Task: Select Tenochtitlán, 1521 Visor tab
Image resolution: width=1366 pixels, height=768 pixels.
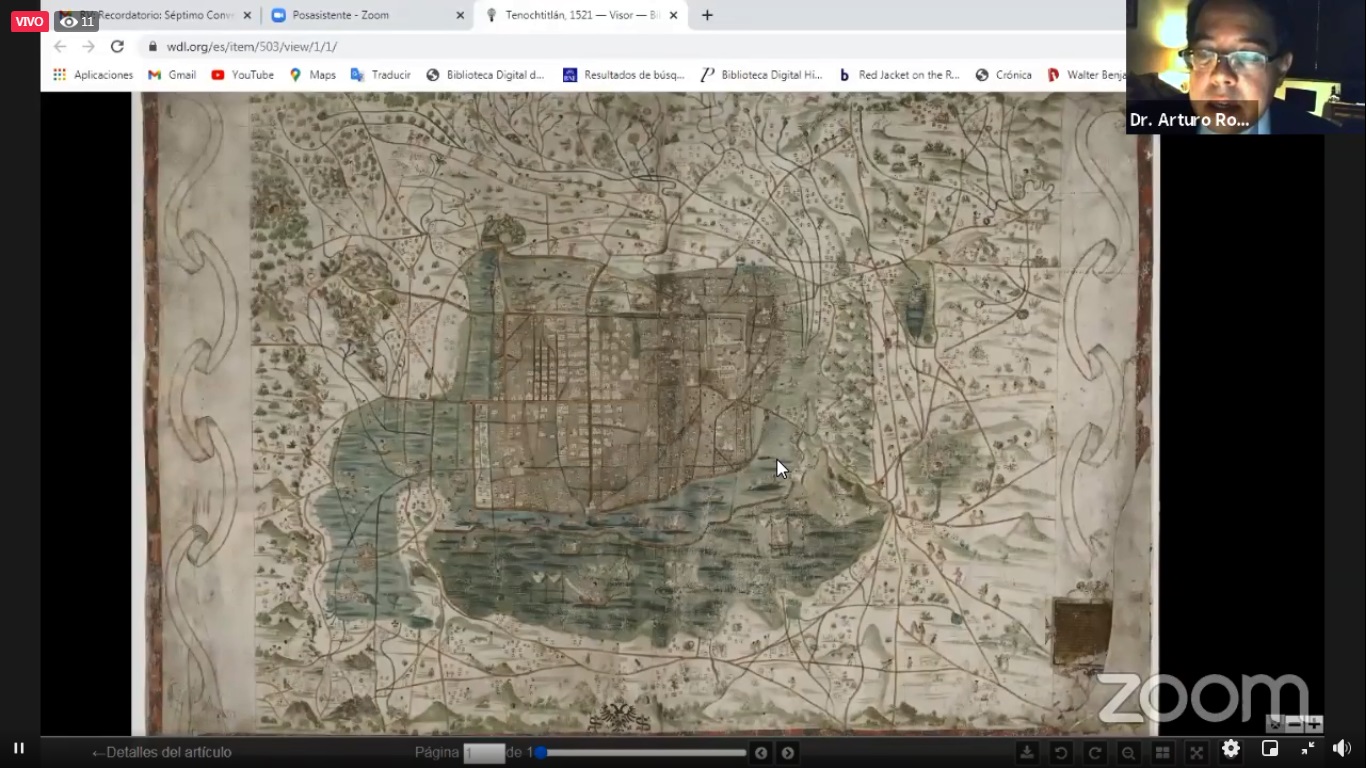Action: (x=580, y=15)
